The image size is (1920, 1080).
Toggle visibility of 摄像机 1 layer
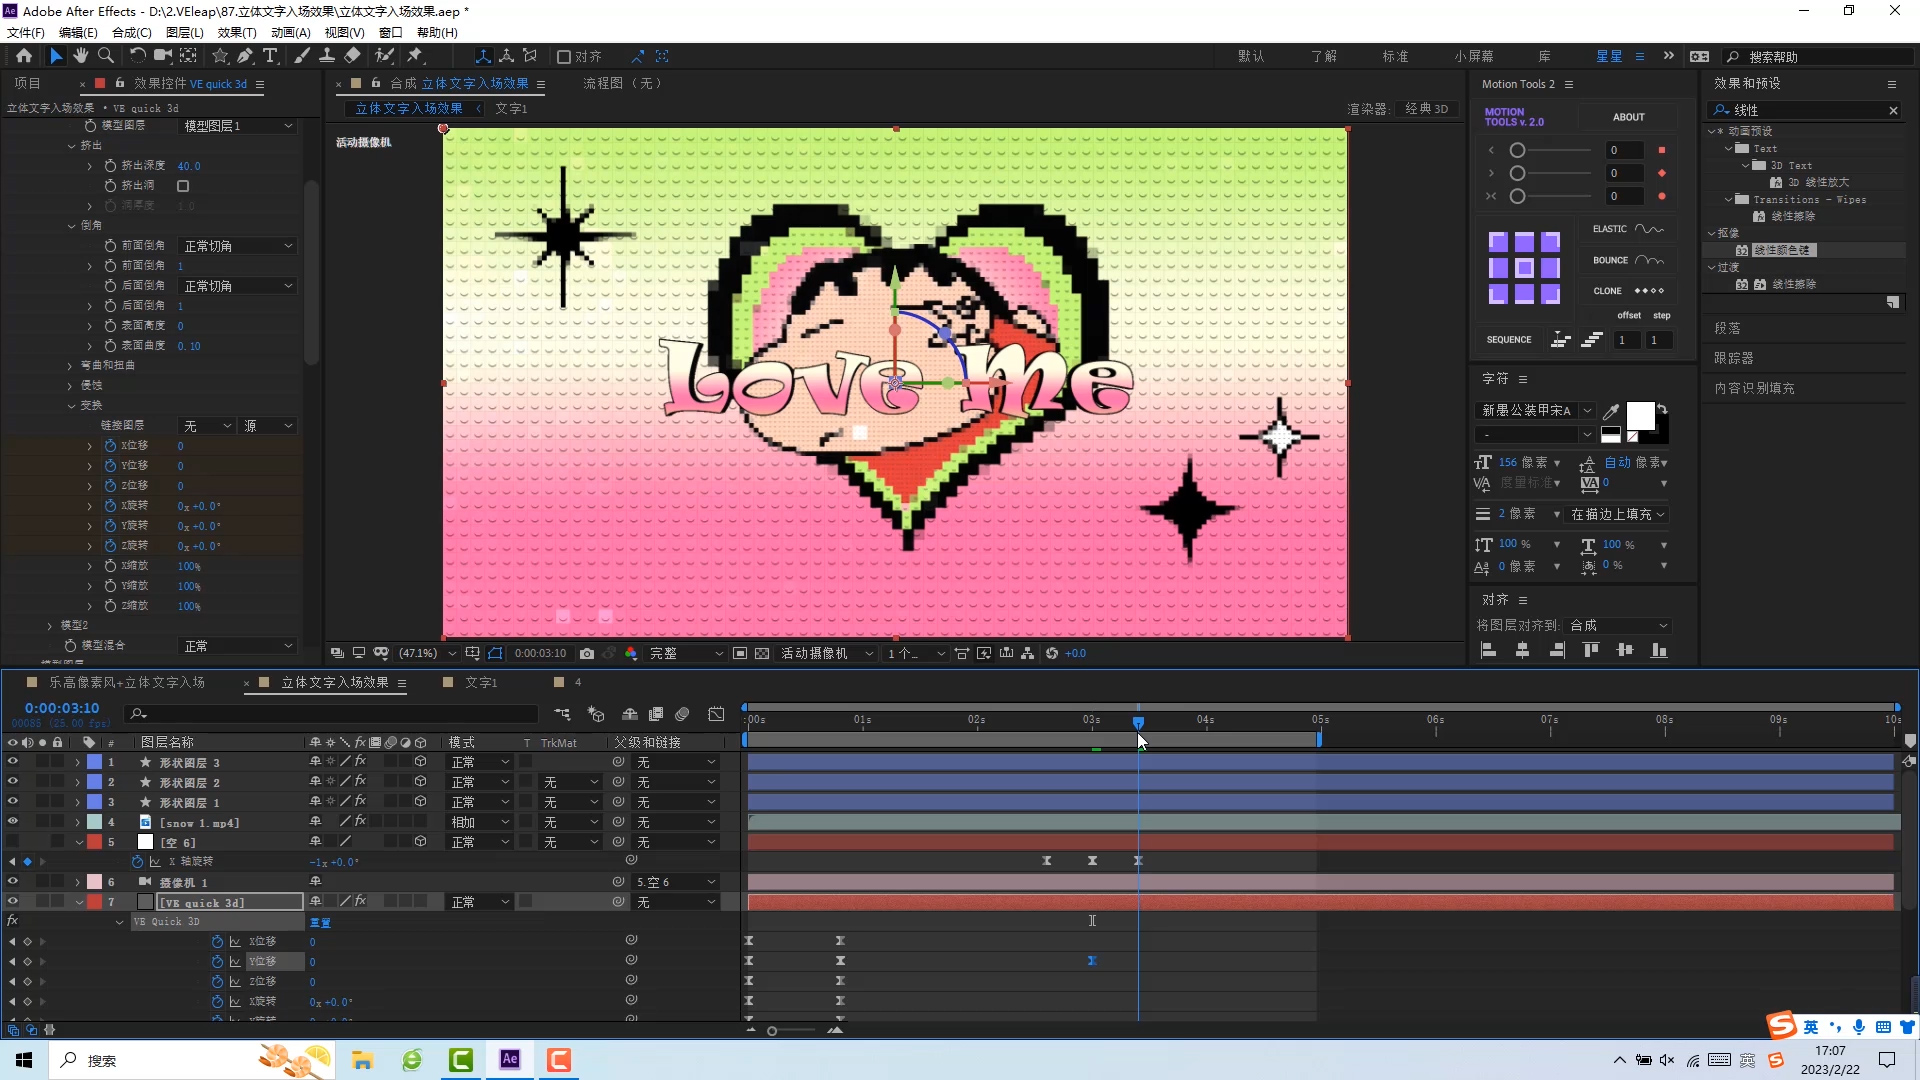pyautogui.click(x=12, y=882)
